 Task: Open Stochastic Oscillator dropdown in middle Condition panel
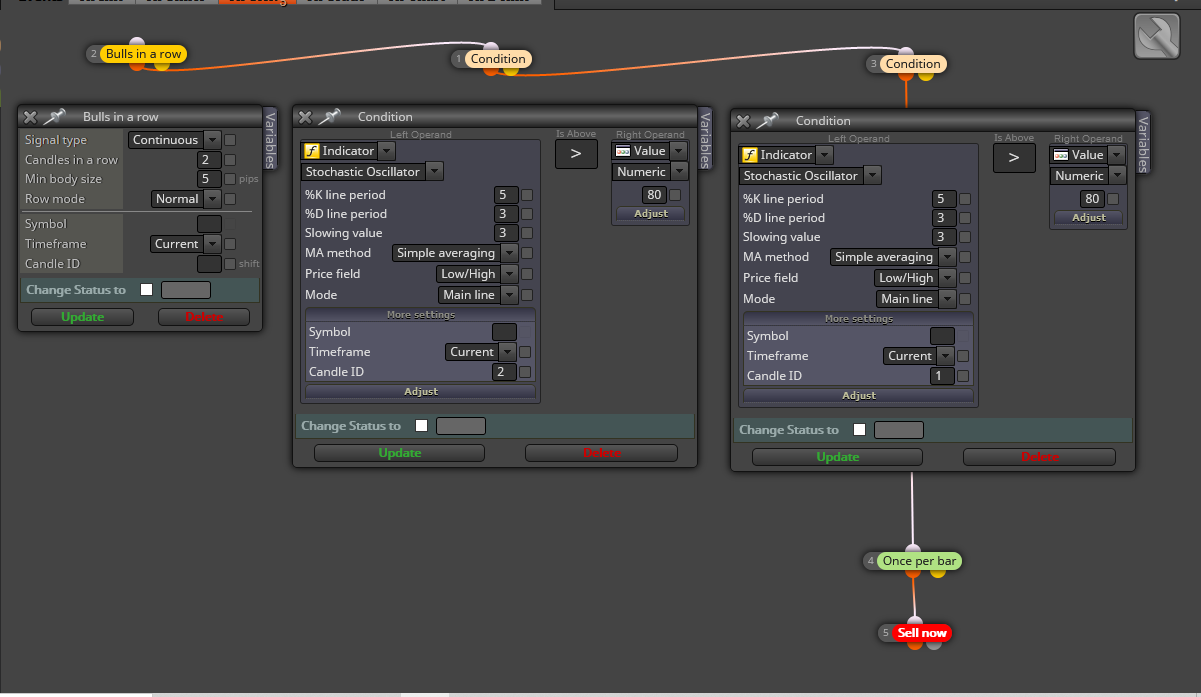(372, 172)
